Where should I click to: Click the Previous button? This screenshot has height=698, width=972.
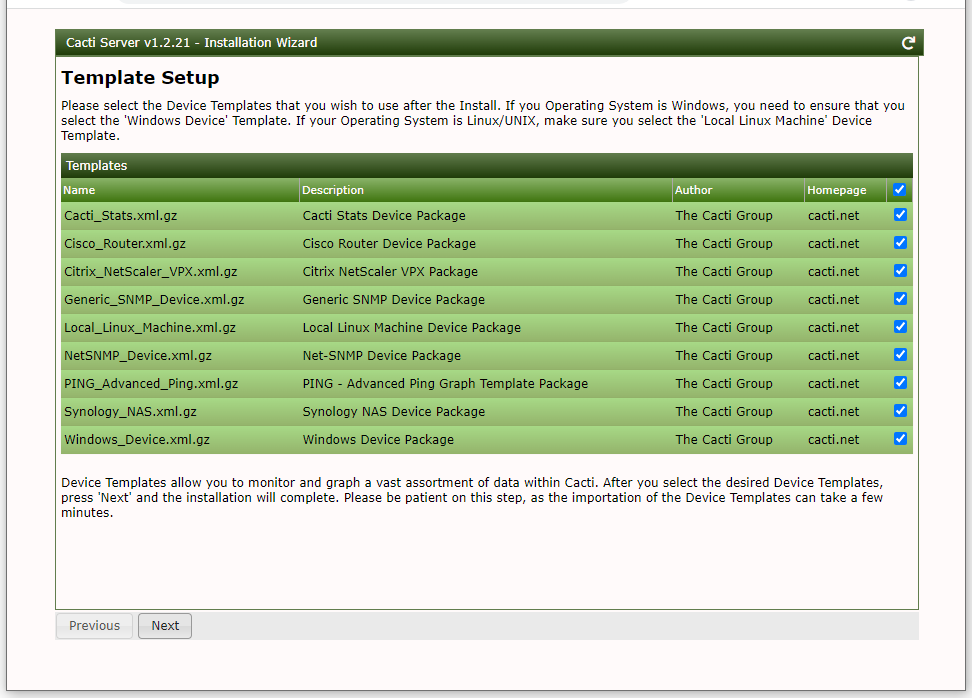pyautogui.click(x=94, y=625)
